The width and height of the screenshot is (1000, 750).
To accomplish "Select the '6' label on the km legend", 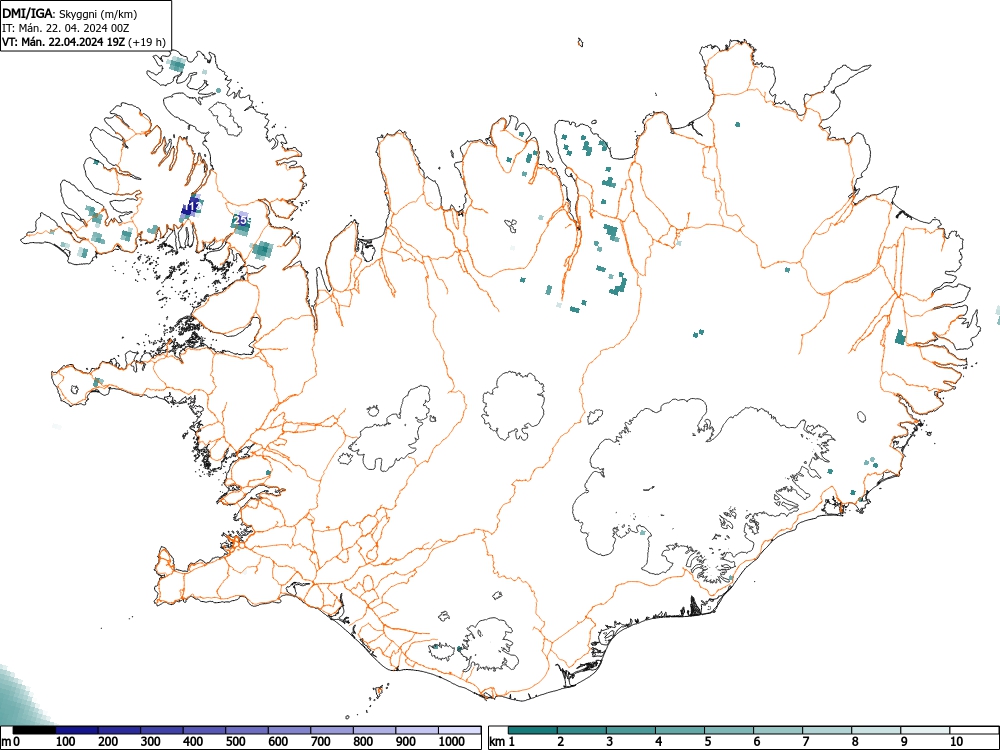I will click(x=756, y=742).
